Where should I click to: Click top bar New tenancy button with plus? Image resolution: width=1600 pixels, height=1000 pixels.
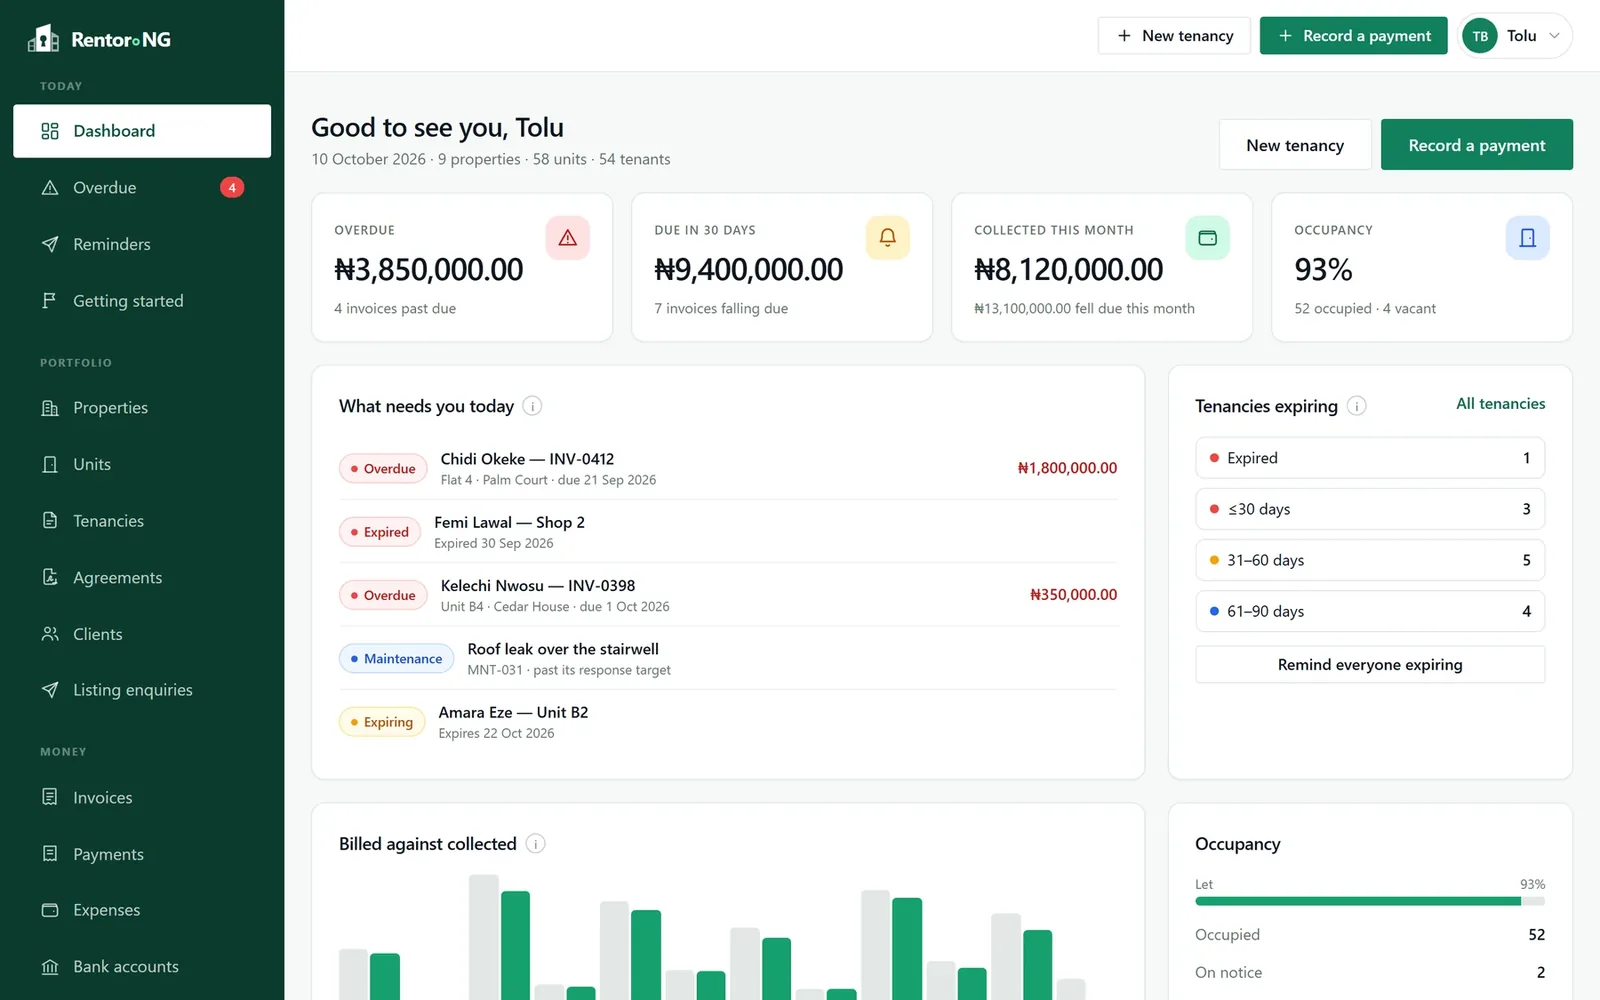[x=1174, y=36]
